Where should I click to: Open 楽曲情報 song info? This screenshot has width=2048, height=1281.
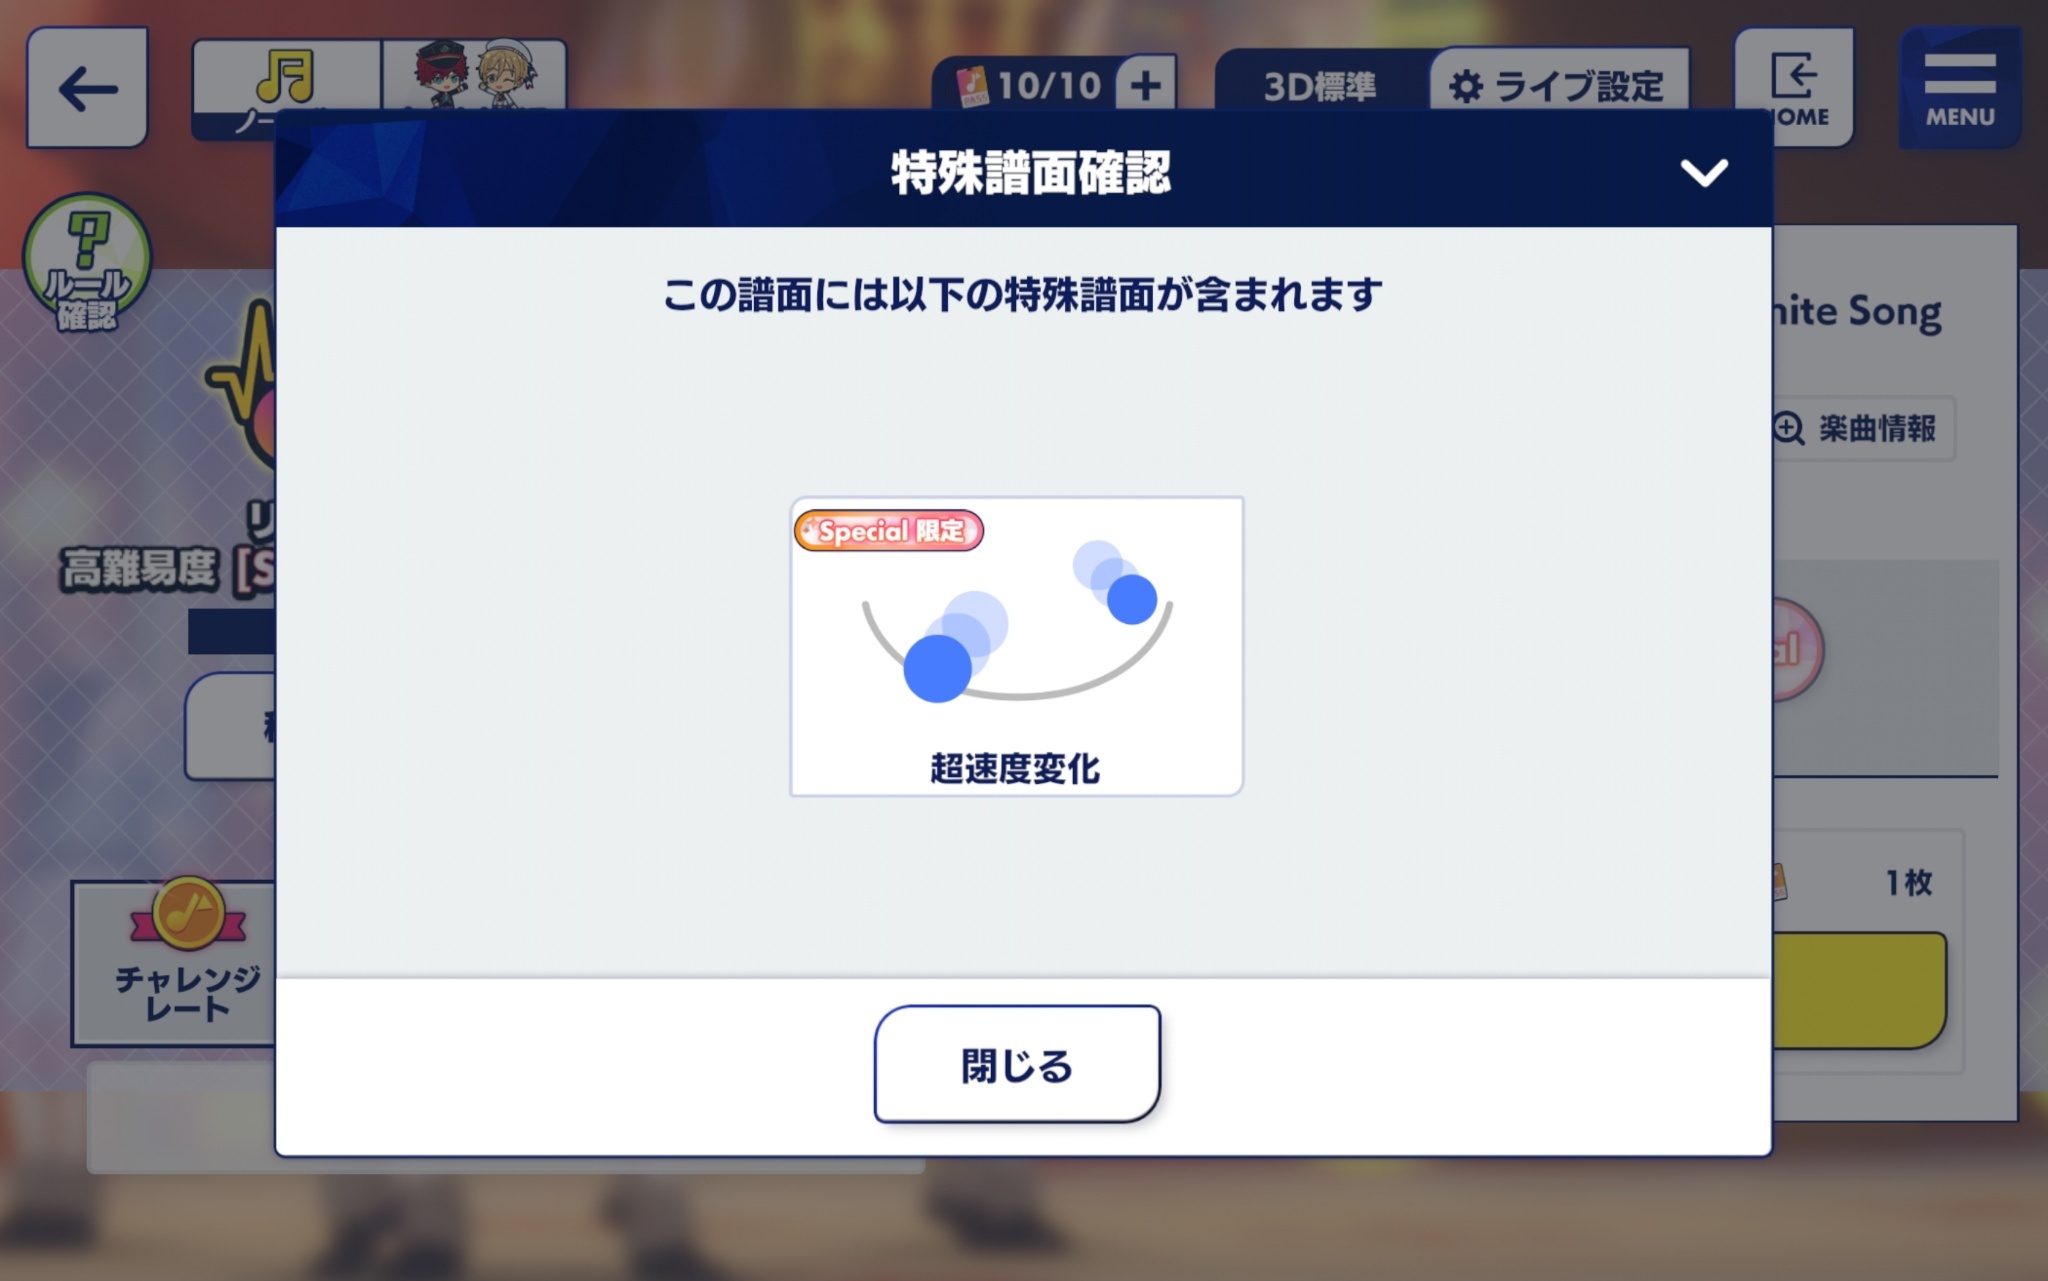point(1862,428)
